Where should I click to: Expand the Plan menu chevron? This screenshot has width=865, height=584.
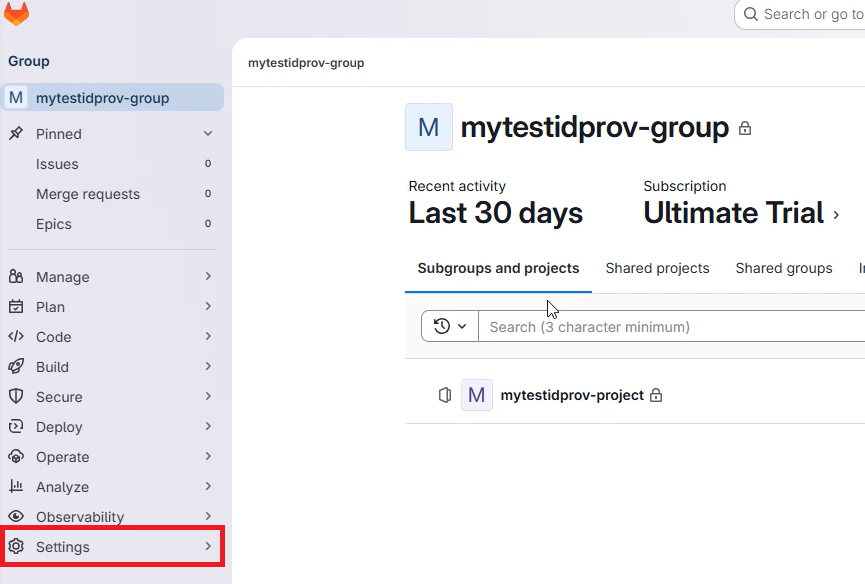[x=208, y=306]
